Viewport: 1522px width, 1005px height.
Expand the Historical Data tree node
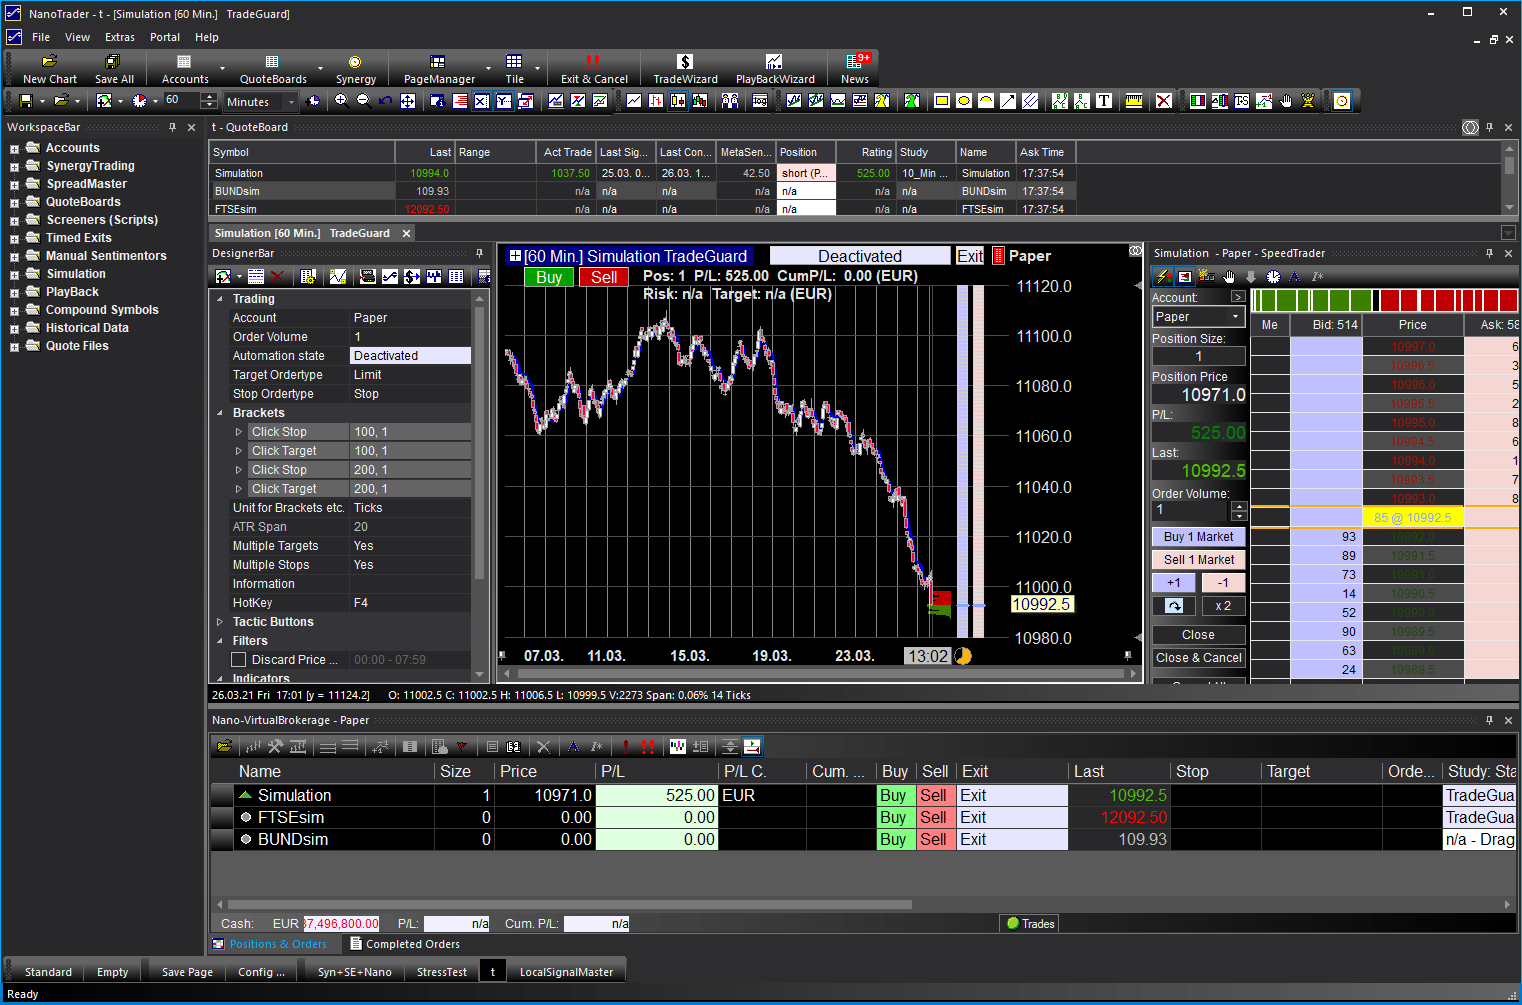(x=14, y=329)
